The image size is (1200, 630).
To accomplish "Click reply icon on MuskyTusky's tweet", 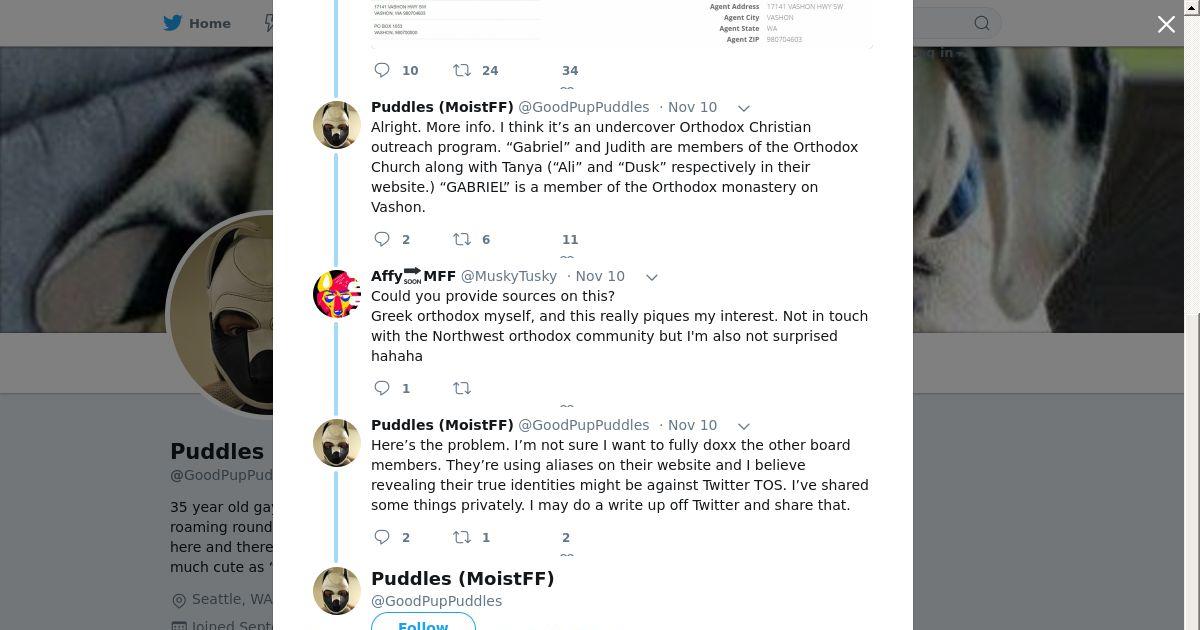I will [382, 388].
